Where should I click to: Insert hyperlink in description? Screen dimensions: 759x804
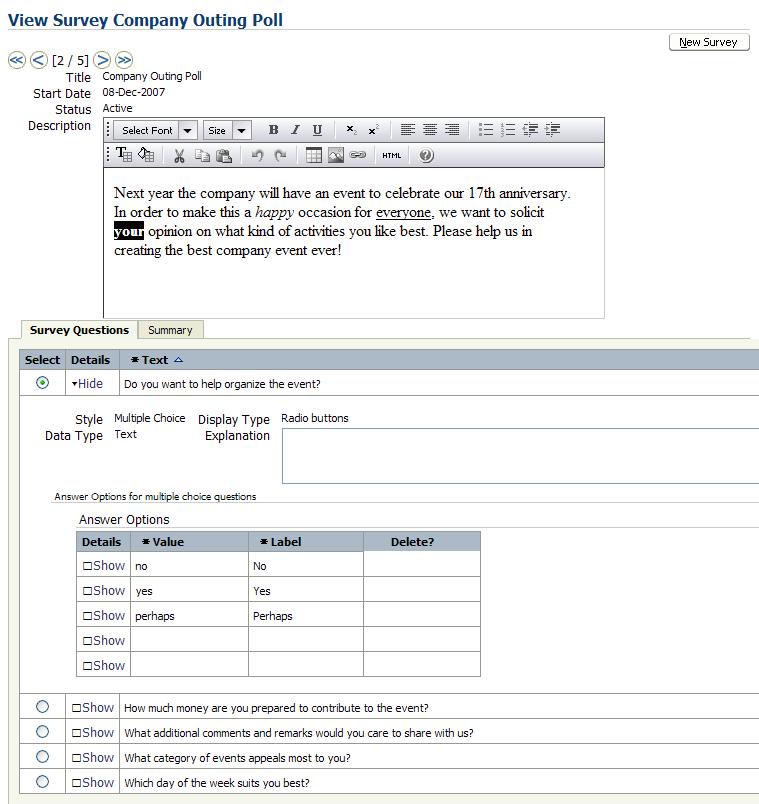pos(357,155)
